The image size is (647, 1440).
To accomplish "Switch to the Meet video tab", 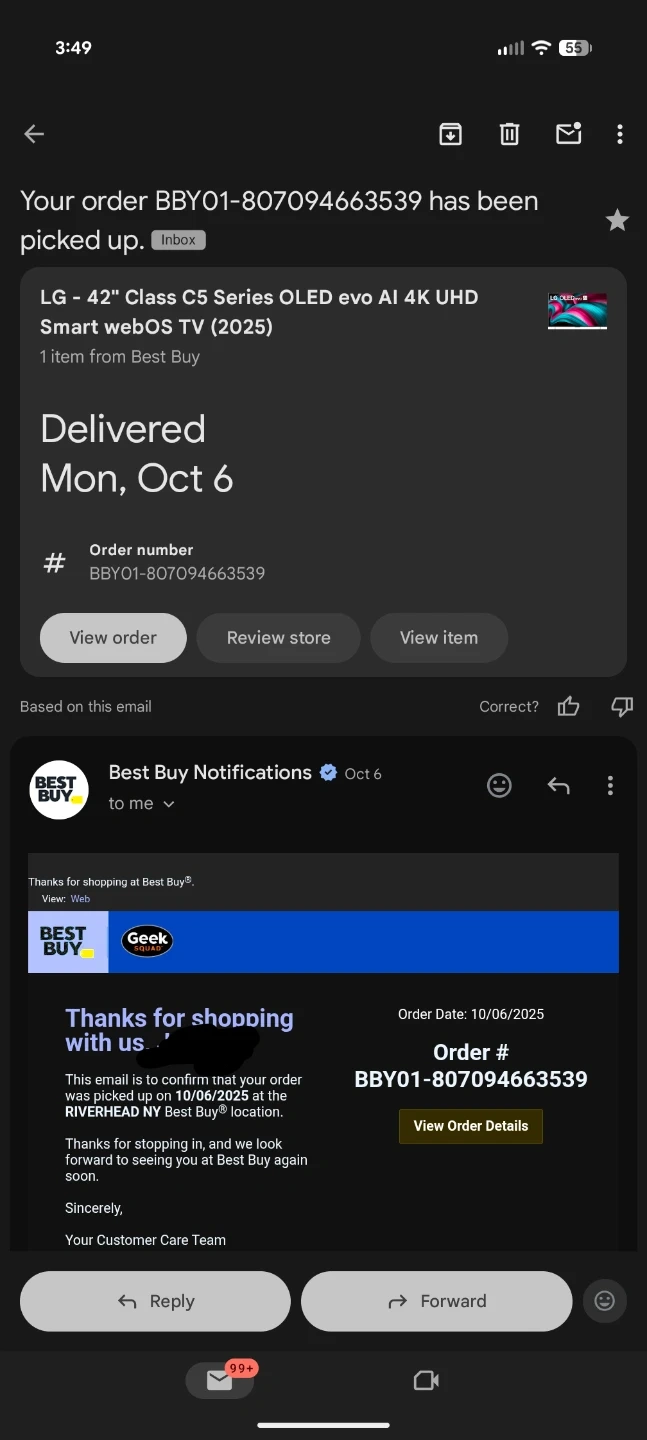I will 427,1381.
